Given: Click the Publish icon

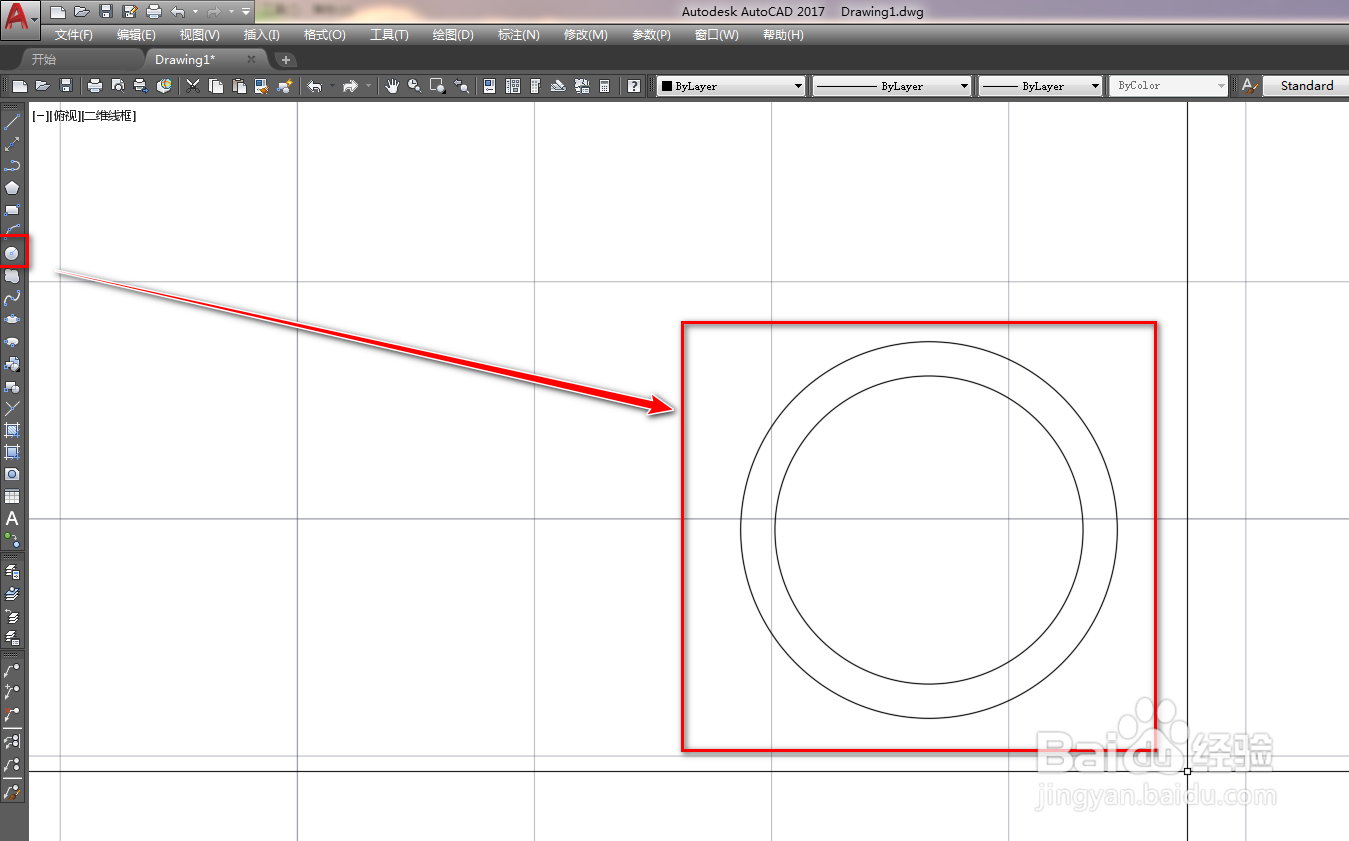Looking at the screenshot, I should coord(141,86).
